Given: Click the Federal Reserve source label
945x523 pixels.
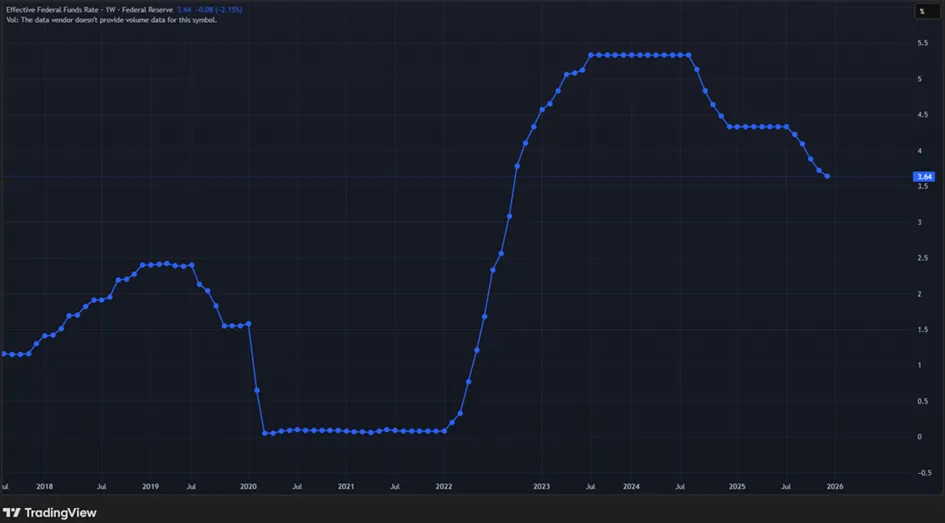Looking at the screenshot, I should (x=147, y=10).
